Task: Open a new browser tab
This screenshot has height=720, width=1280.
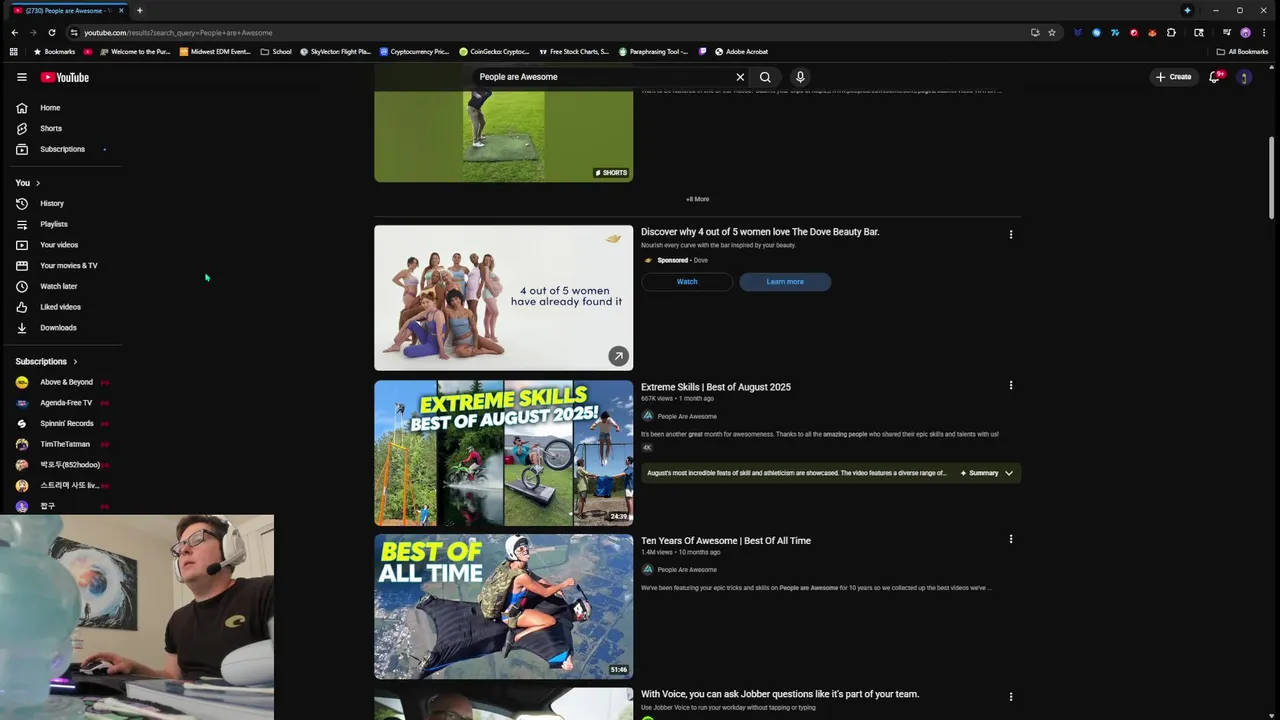Action: pyautogui.click(x=139, y=10)
